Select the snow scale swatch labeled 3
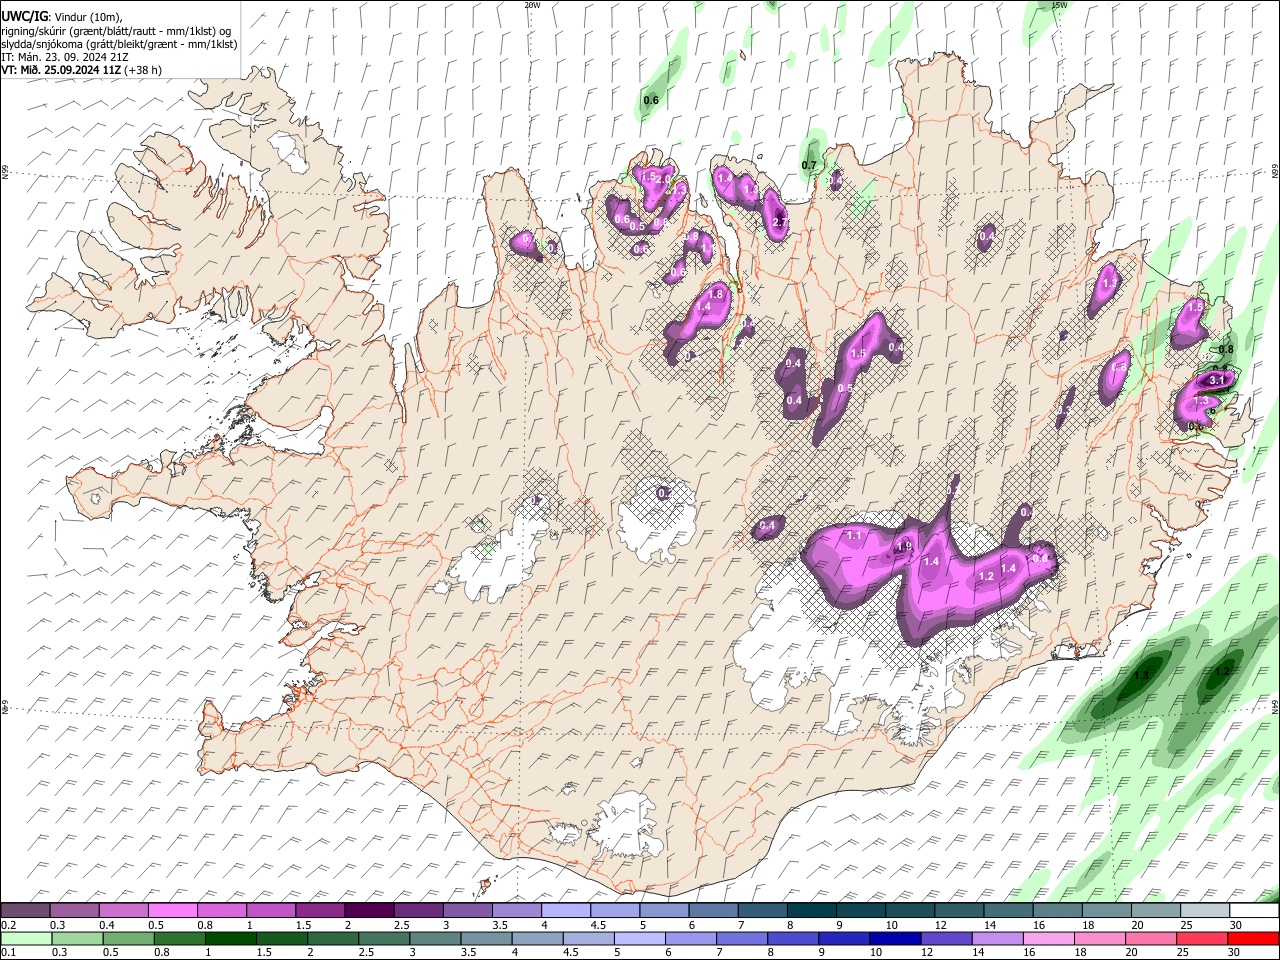Viewport: 1280px width, 960px height. point(467,911)
